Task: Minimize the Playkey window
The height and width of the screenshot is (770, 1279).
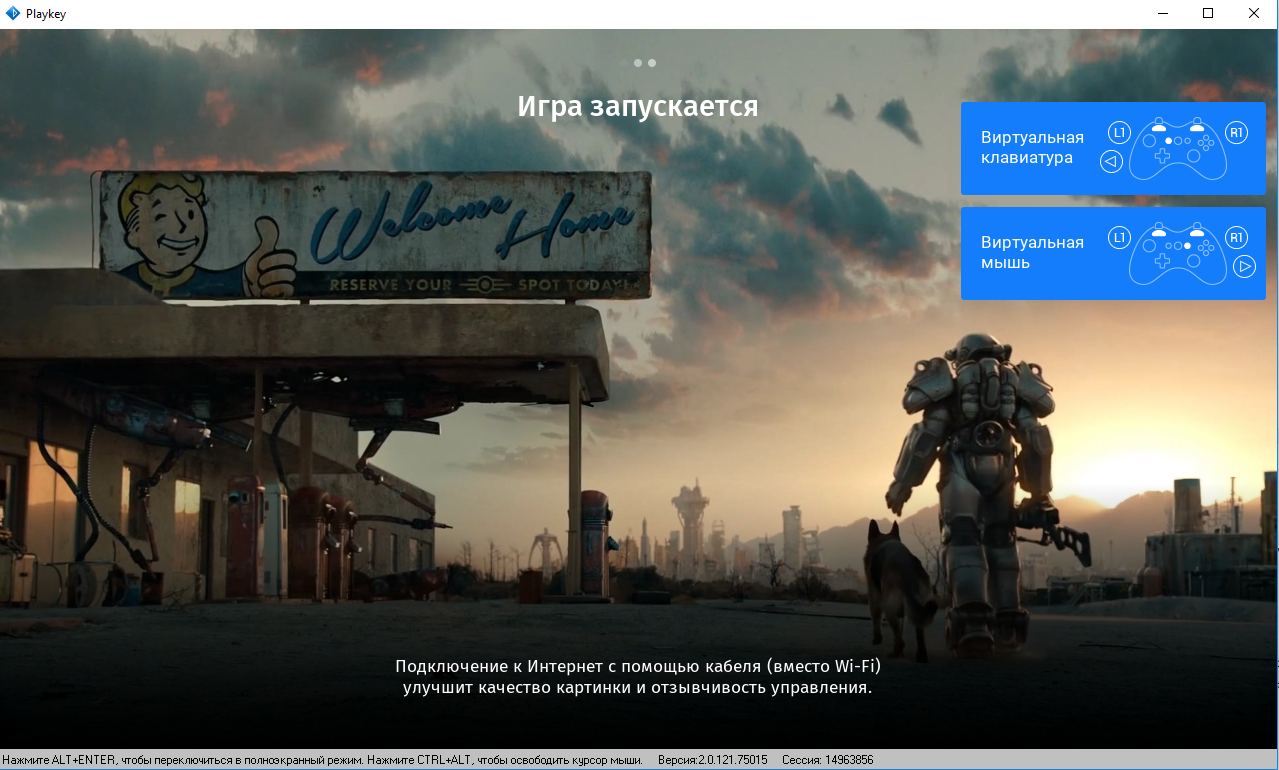Action: pyautogui.click(x=1163, y=14)
